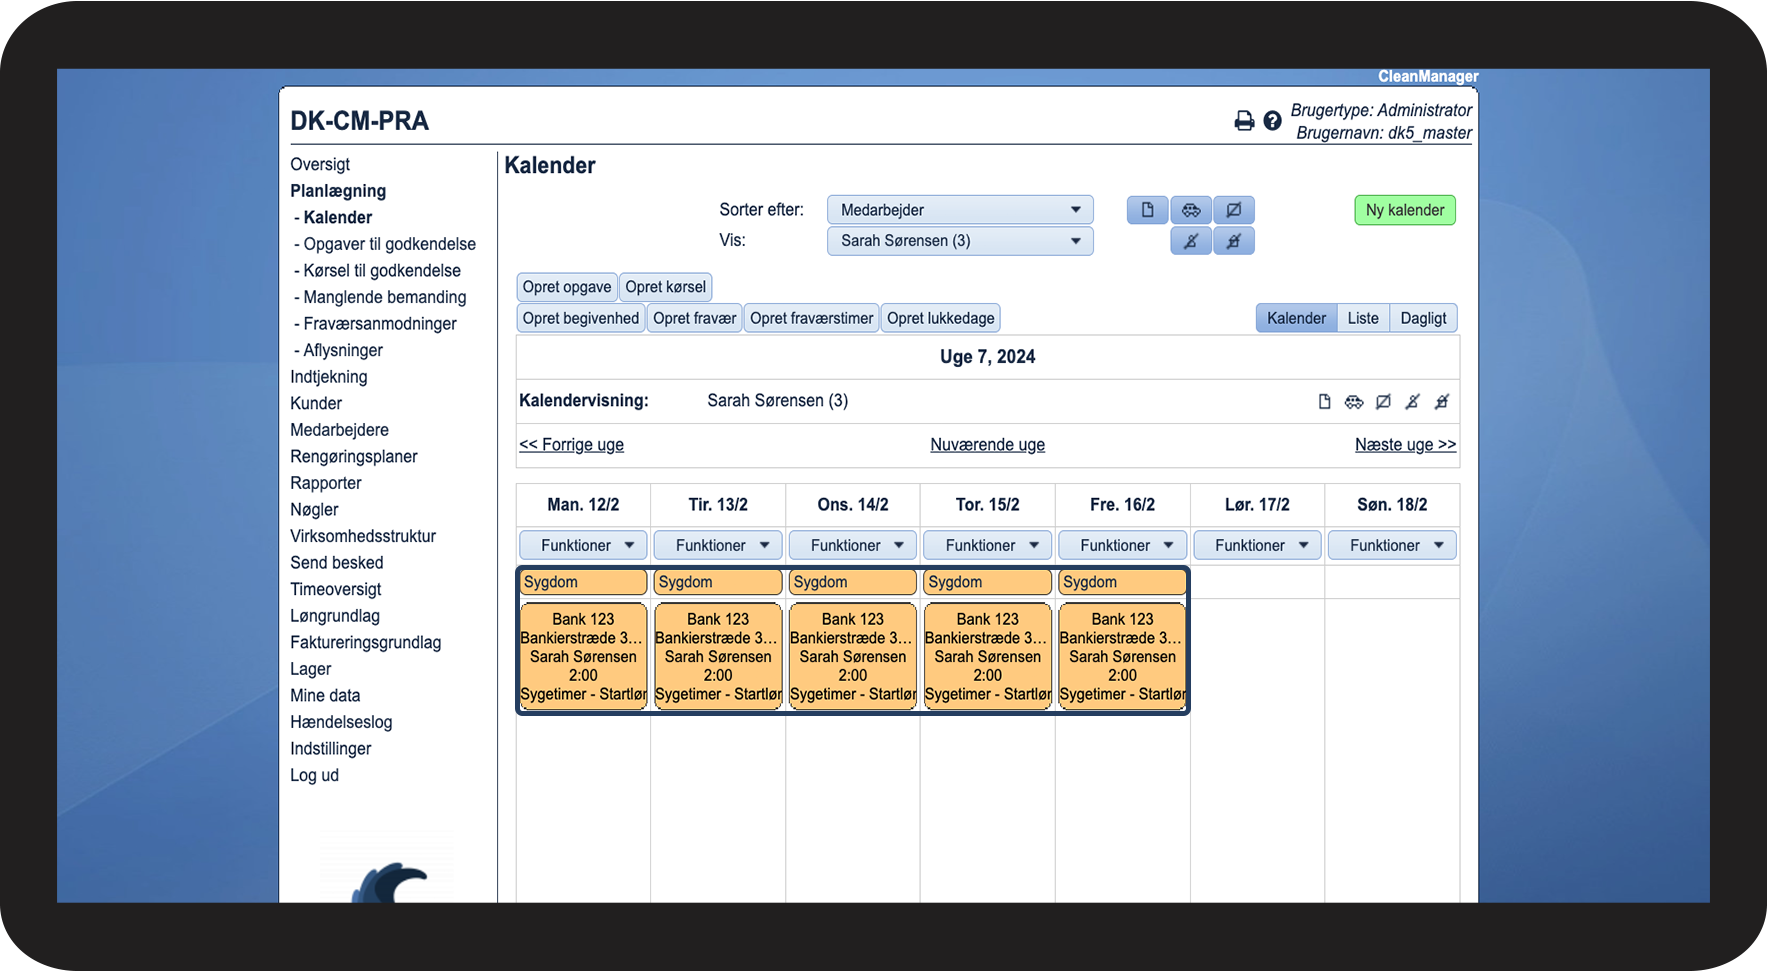1767x971 pixels.
Task: Open help via the question mark icon
Action: click(x=1272, y=121)
